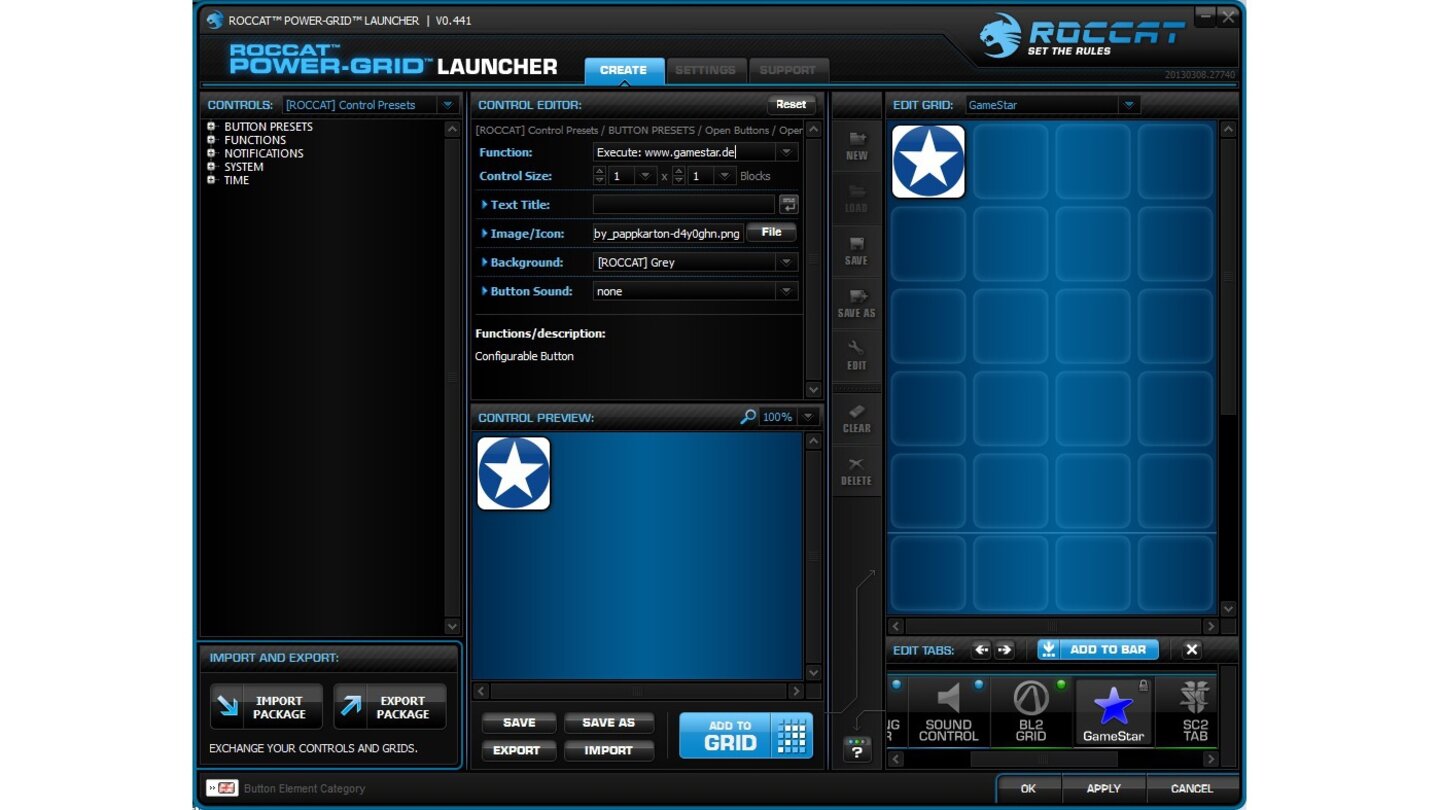Switch to the SUPPORT tab
Screen dimensions: 1440x810
(x=787, y=70)
